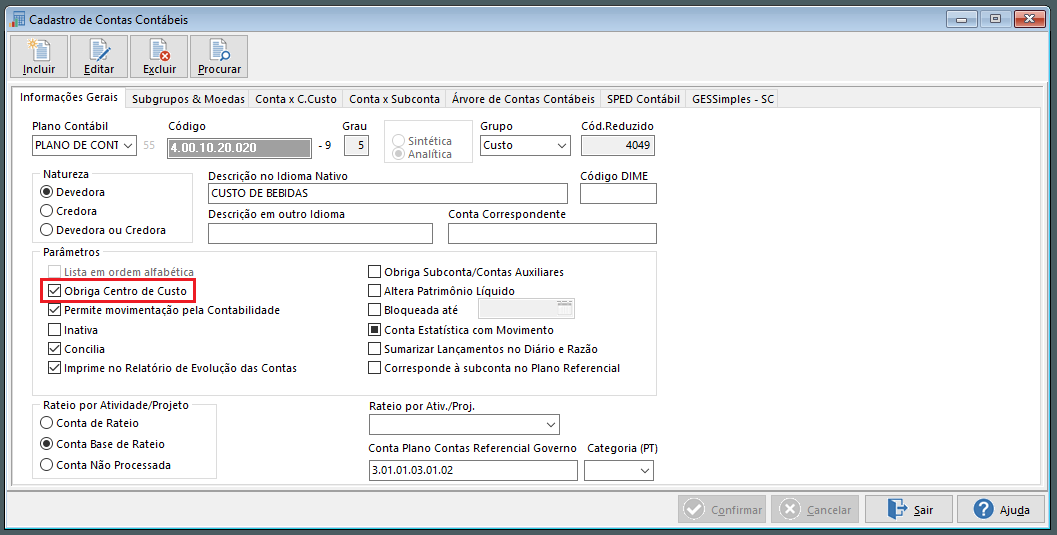Open Ajuda help

1001,509
